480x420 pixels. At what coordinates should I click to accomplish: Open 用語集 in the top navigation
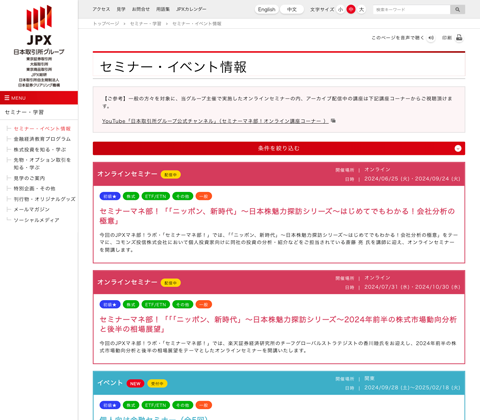pyautogui.click(x=163, y=9)
